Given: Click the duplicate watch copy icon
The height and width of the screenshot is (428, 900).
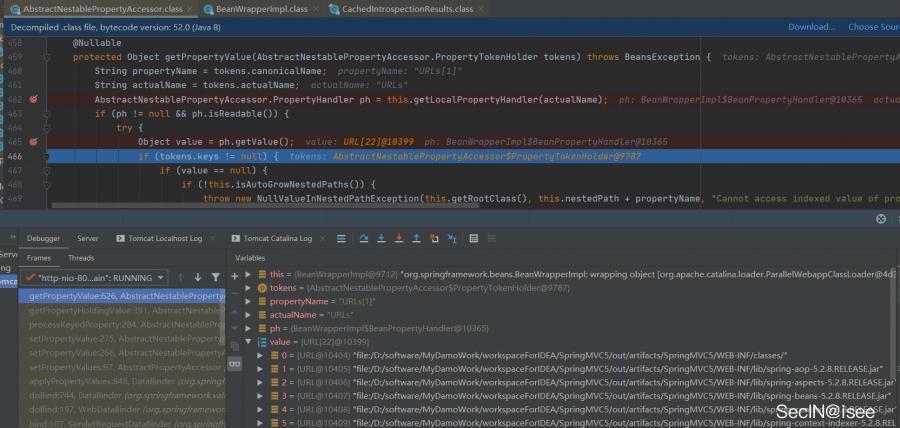Looking at the screenshot, I should (x=234, y=346).
